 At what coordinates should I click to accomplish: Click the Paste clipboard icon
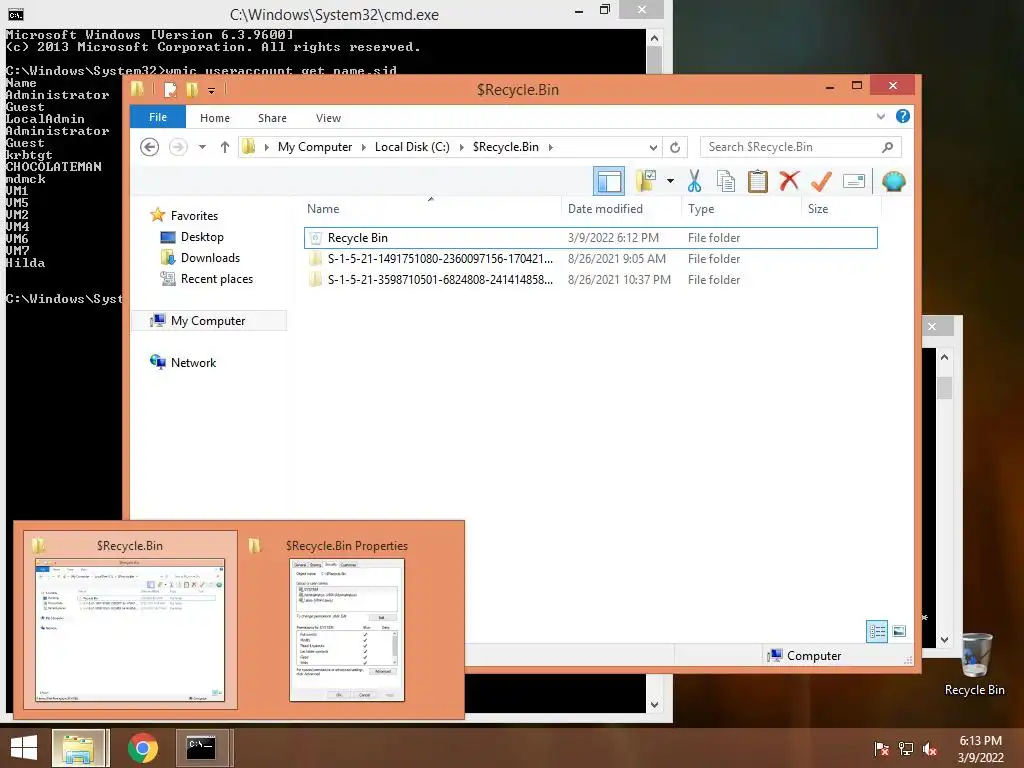(x=758, y=181)
